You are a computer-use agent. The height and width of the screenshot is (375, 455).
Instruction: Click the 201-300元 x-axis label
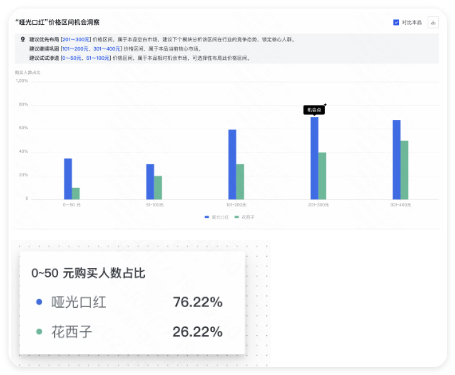tap(318, 205)
